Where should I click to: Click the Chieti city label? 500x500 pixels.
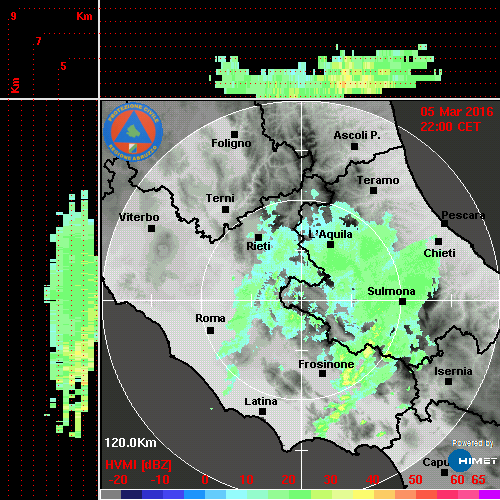(439, 253)
